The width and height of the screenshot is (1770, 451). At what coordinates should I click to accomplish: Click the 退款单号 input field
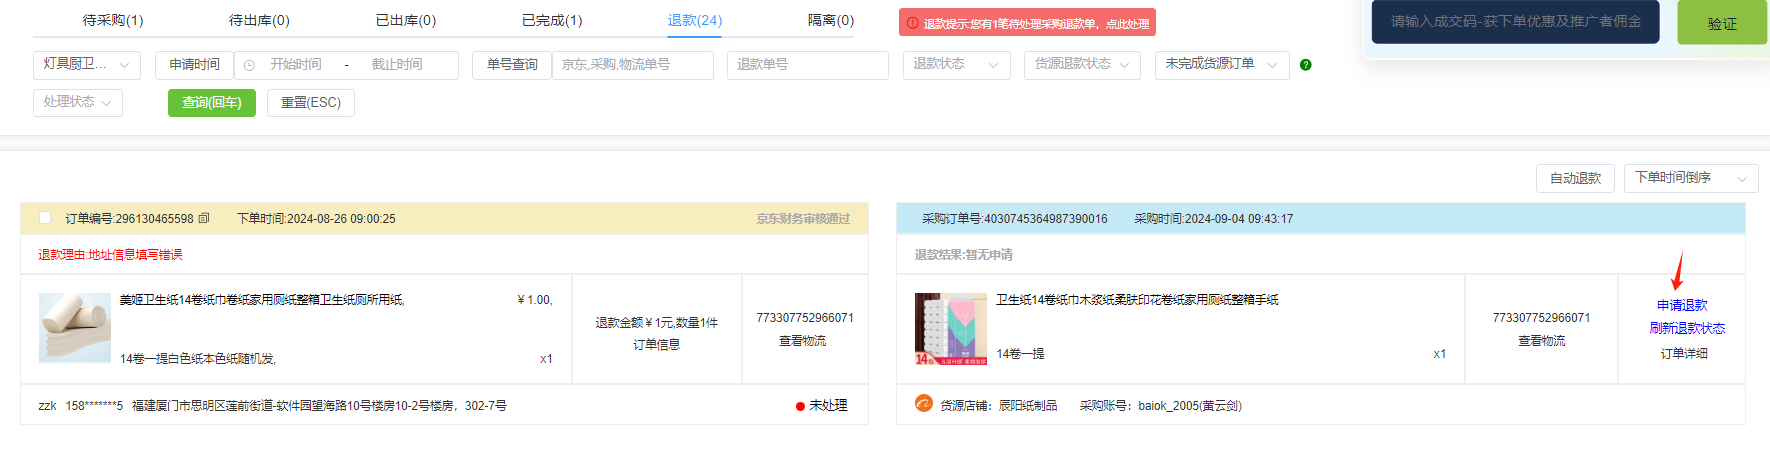(807, 65)
